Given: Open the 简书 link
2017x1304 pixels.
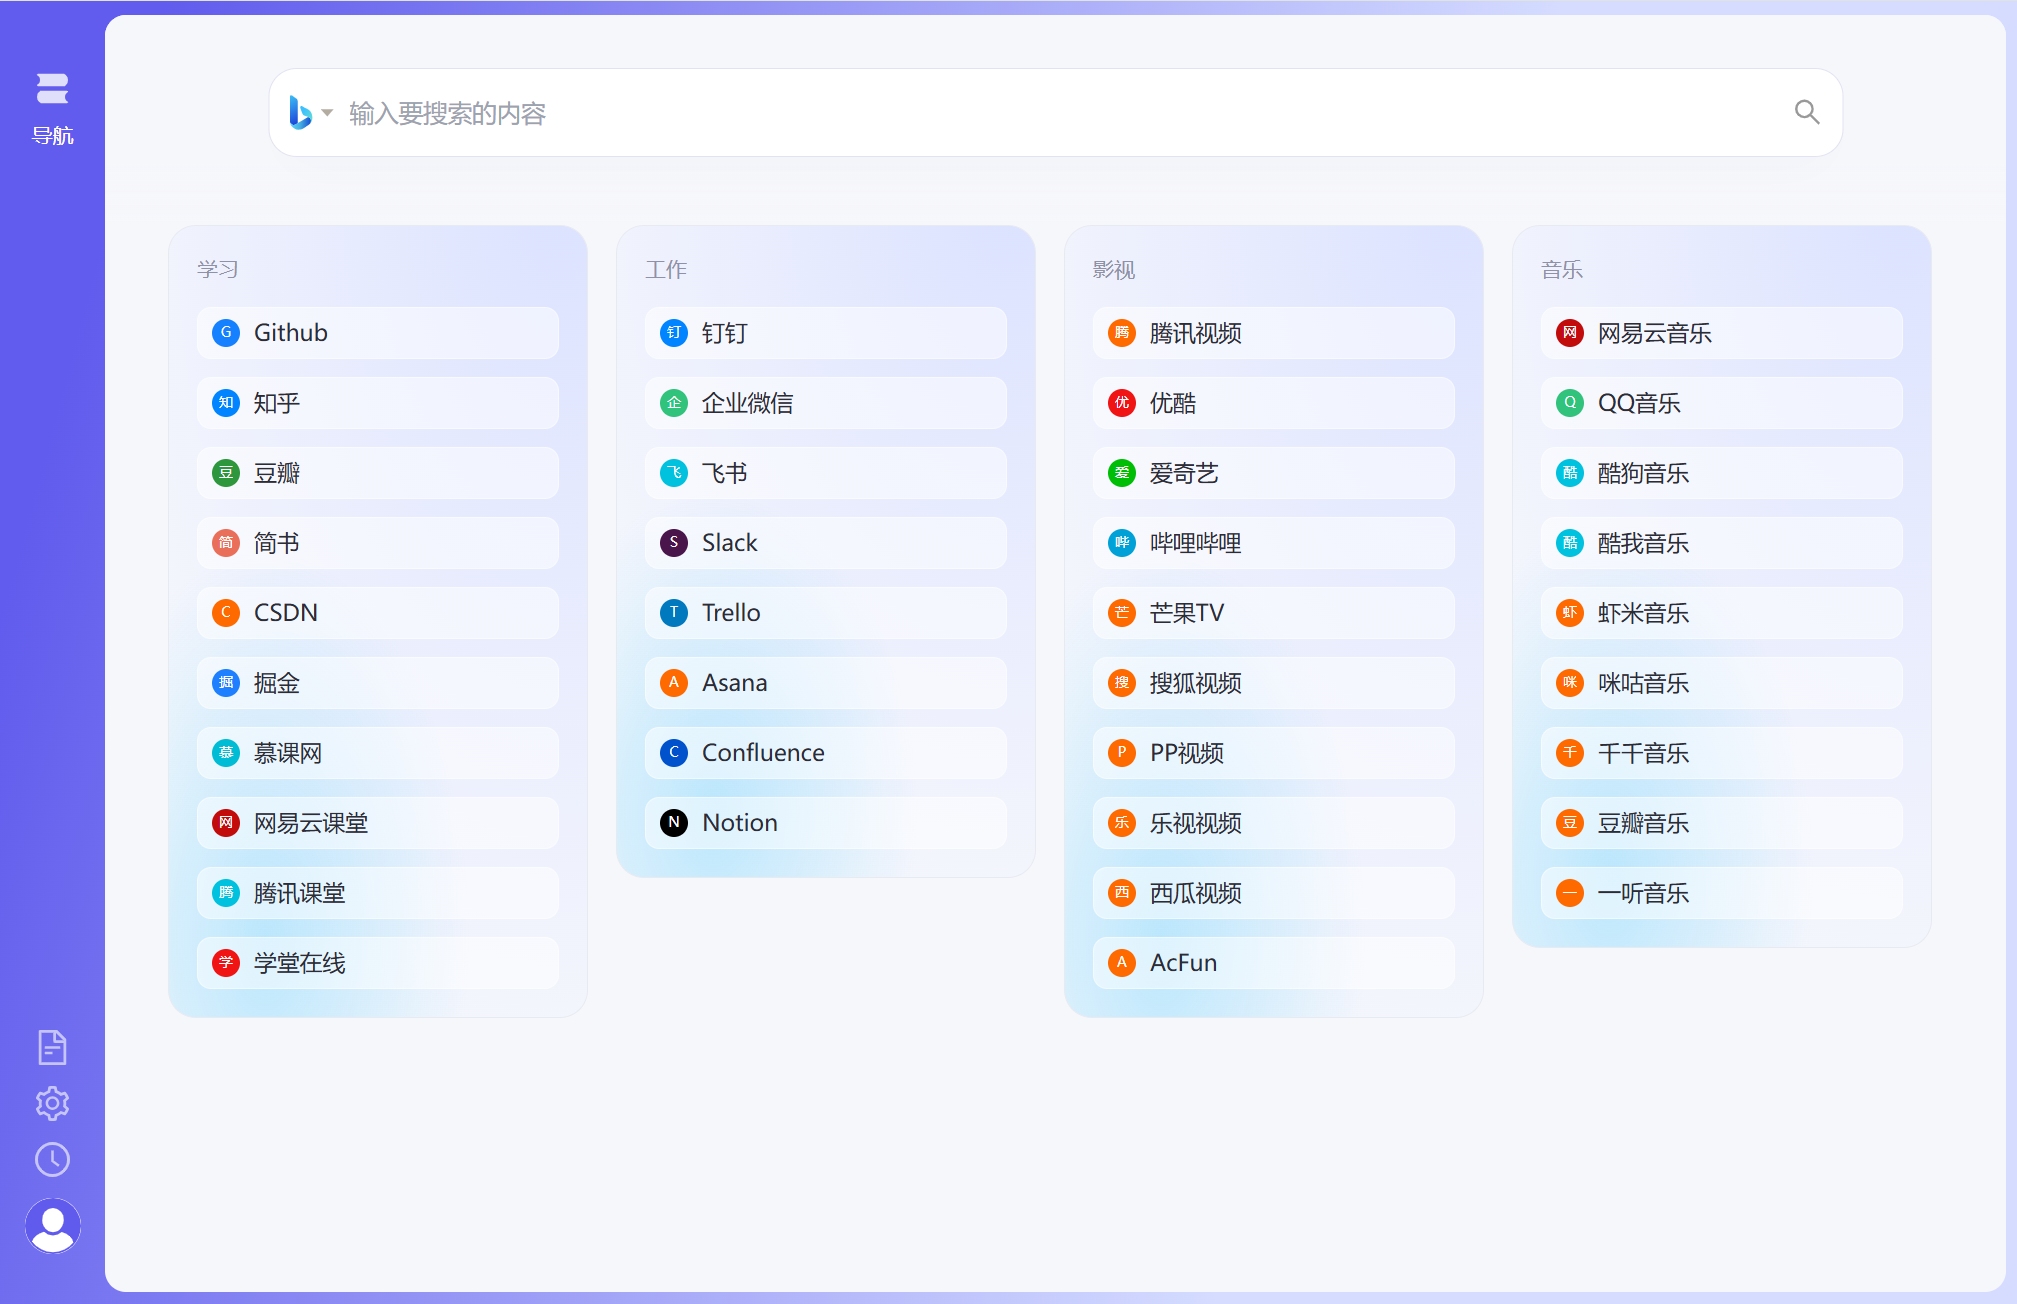Looking at the screenshot, I should coord(378,543).
